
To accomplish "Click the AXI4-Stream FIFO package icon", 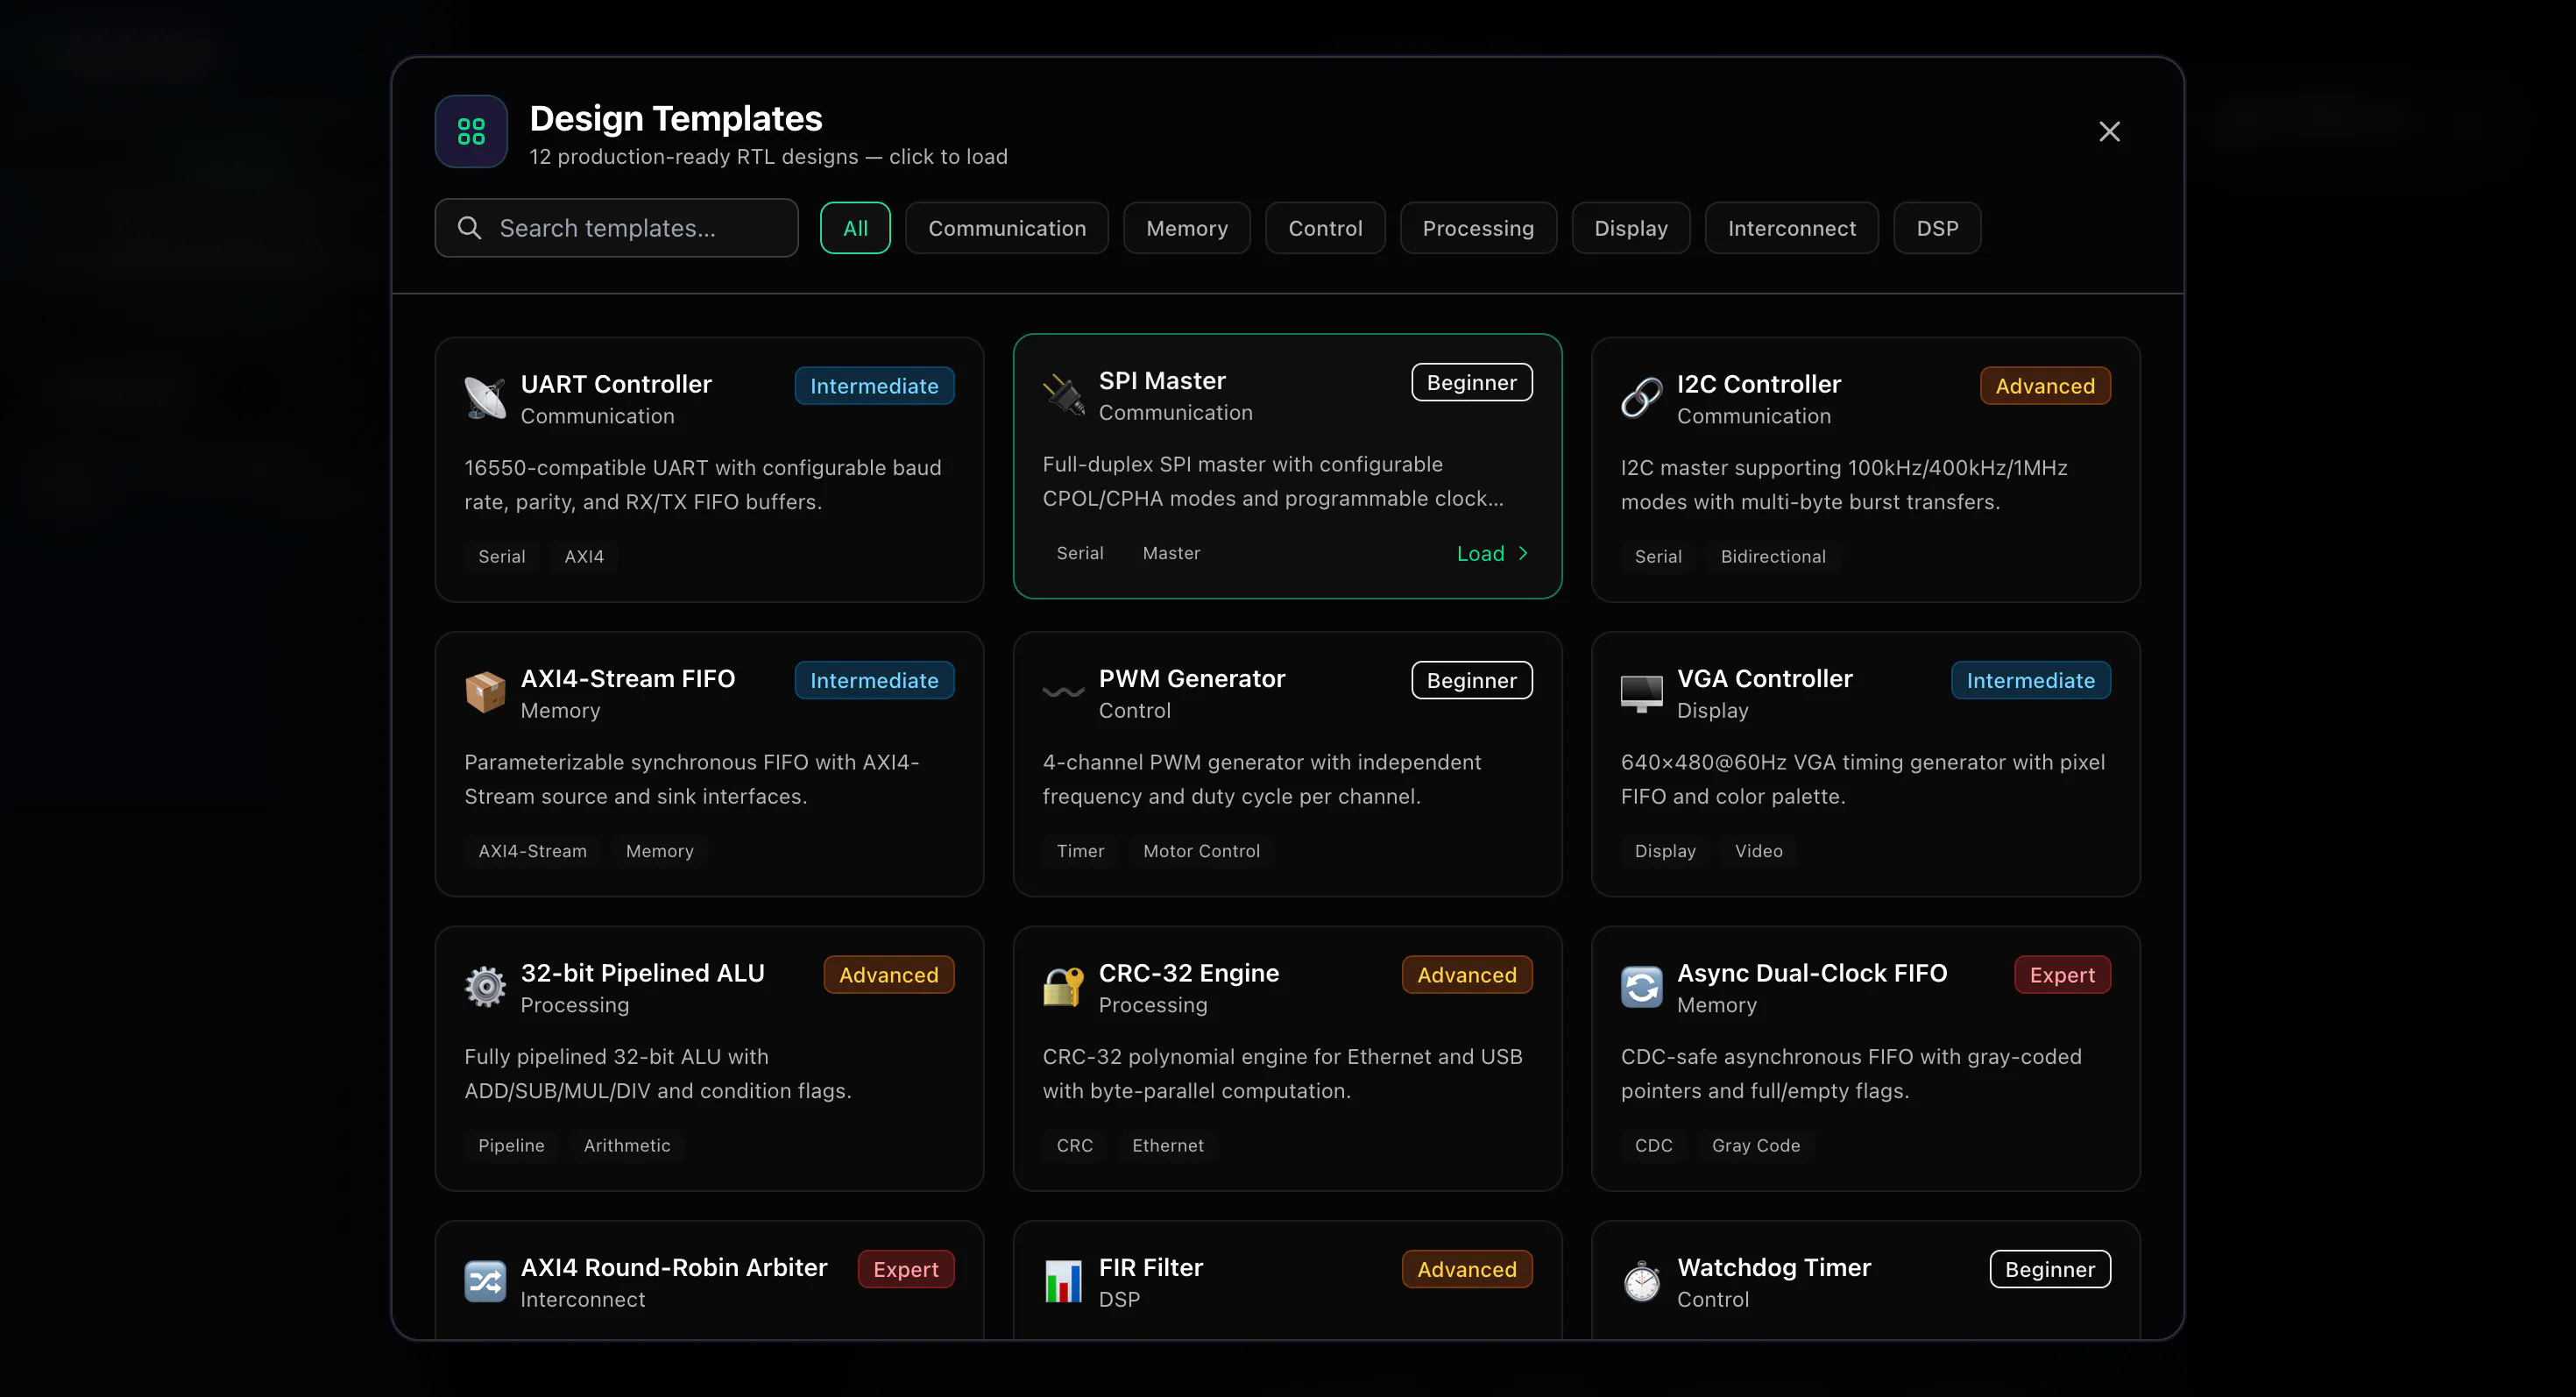I will pos(485,693).
